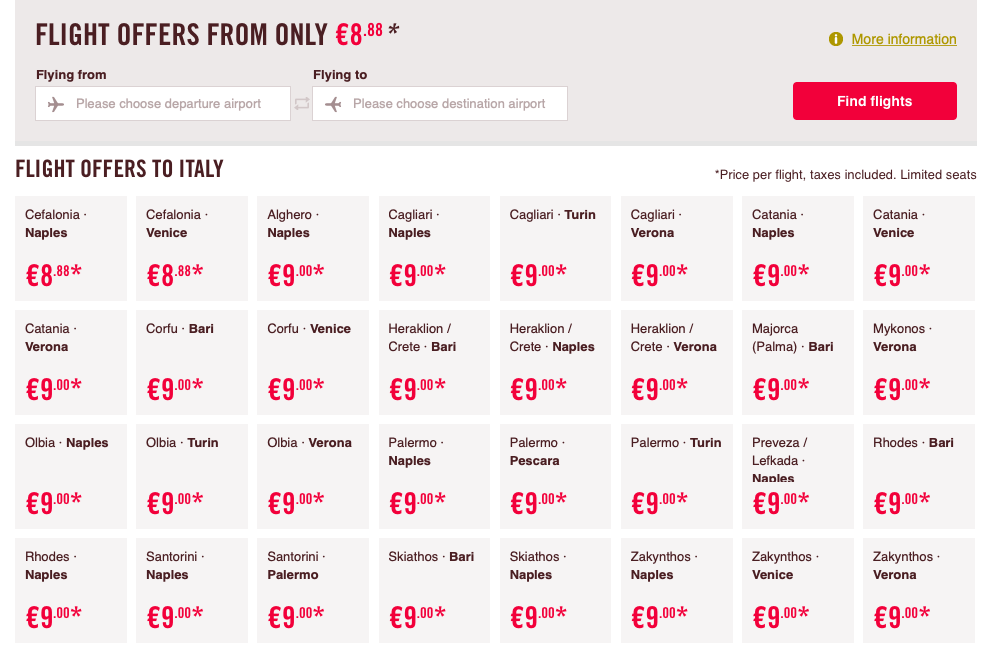Screen dimensions: 983x656
Task: Select the Cefalonia to Naples offer
Action: pos(71,248)
